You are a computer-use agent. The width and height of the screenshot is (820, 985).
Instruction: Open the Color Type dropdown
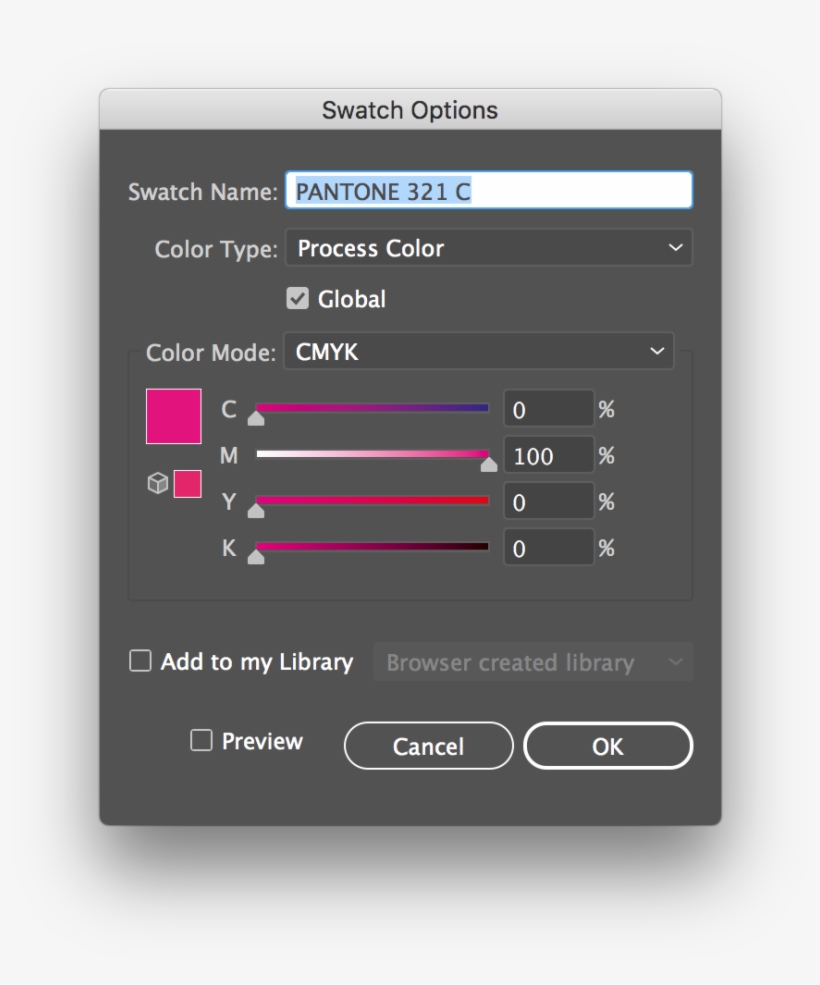[488, 248]
